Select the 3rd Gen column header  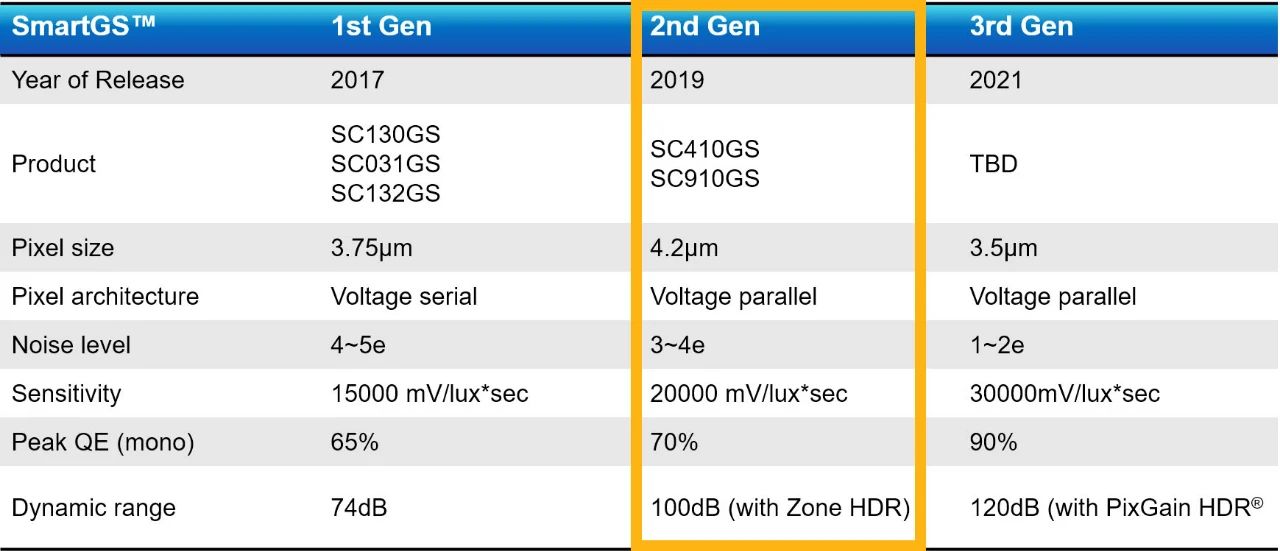point(1021,27)
